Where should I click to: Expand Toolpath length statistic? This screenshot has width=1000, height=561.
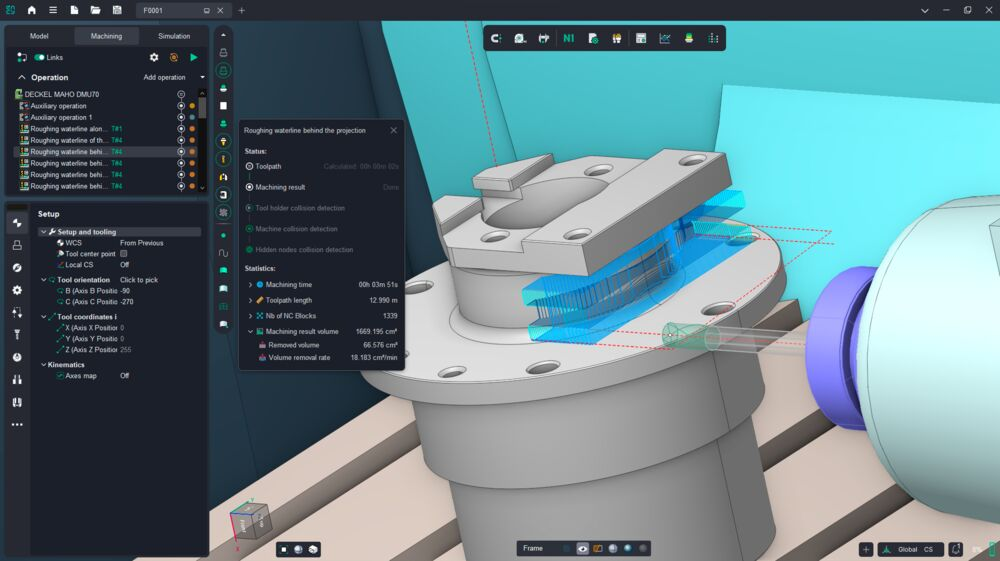[x=250, y=300]
